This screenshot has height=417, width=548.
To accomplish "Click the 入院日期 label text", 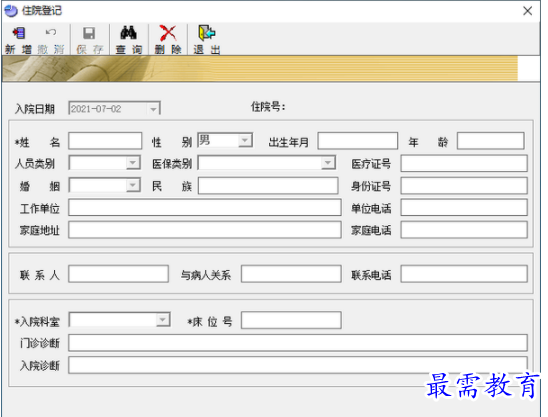I will click(35, 109).
